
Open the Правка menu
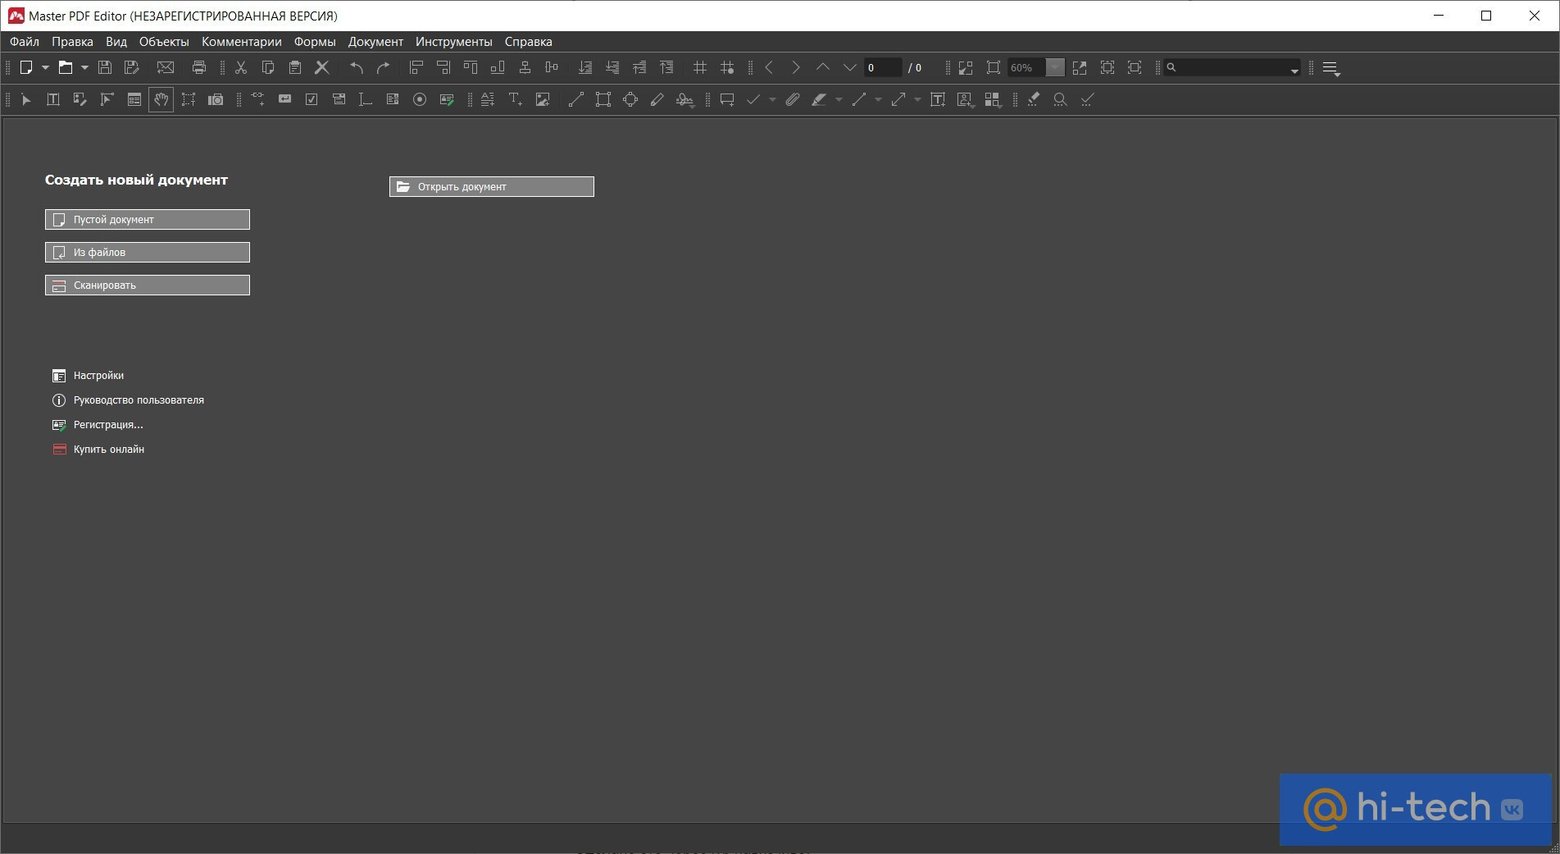click(x=72, y=42)
